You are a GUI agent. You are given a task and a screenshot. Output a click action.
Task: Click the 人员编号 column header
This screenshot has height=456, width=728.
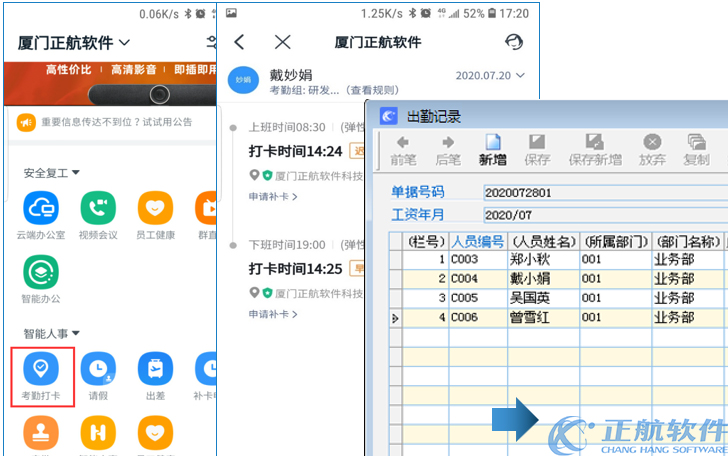(x=478, y=241)
